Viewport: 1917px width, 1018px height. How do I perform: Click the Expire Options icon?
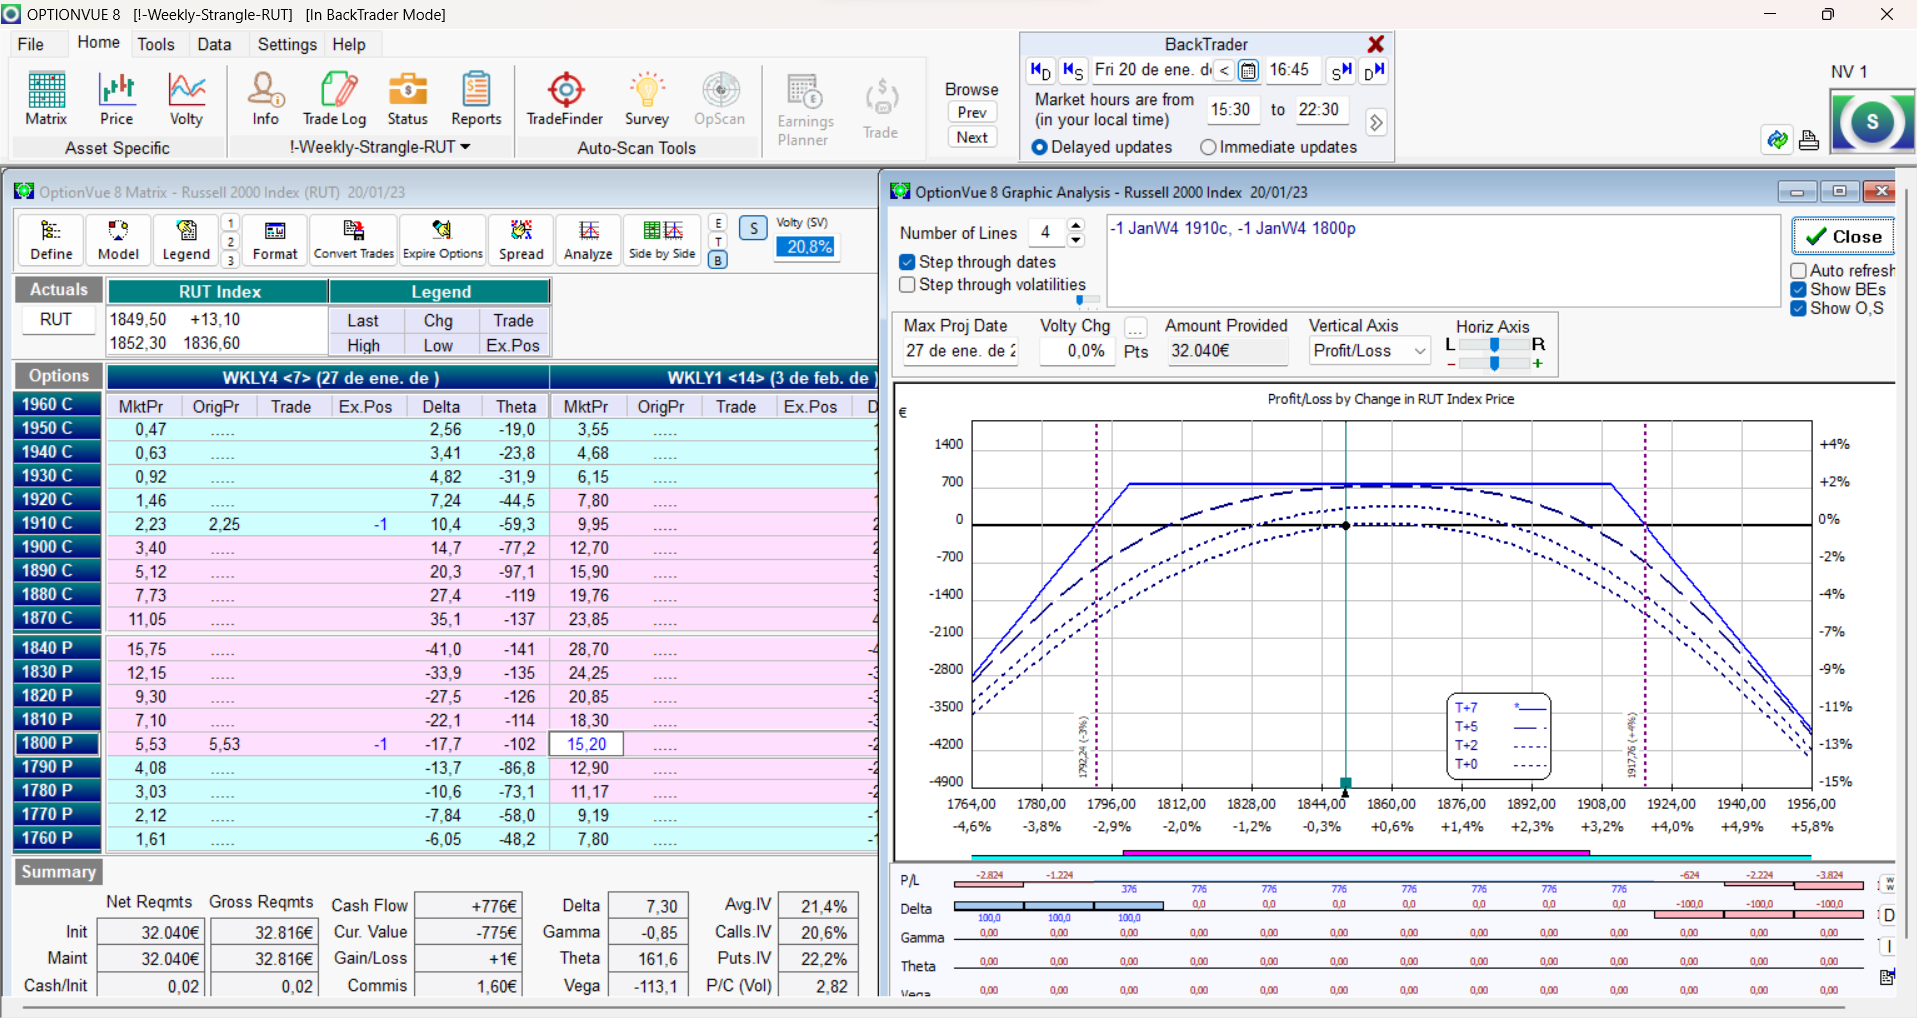[442, 240]
